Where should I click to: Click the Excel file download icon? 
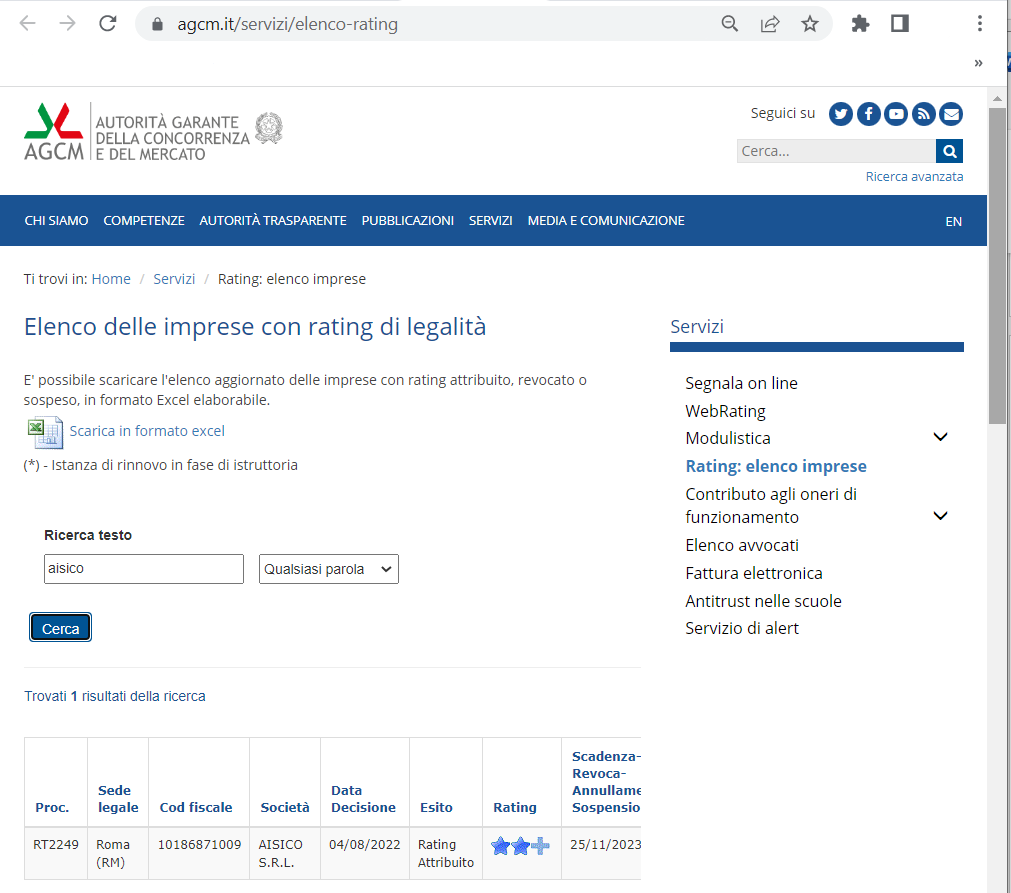tap(44, 432)
